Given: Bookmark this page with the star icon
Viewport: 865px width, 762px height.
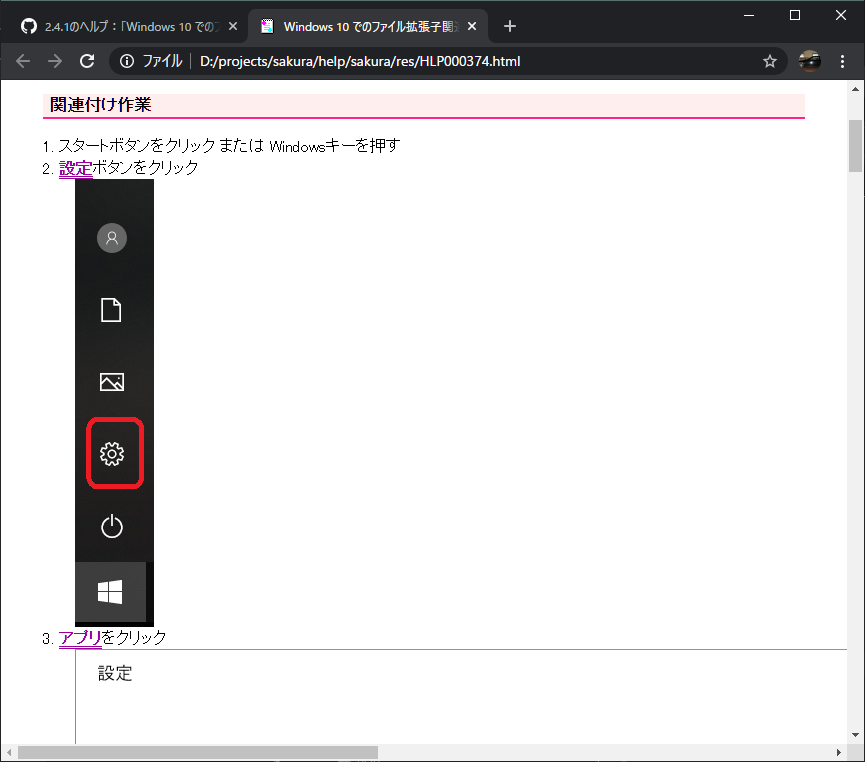Looking at the screenshot, I should [770, 61].
